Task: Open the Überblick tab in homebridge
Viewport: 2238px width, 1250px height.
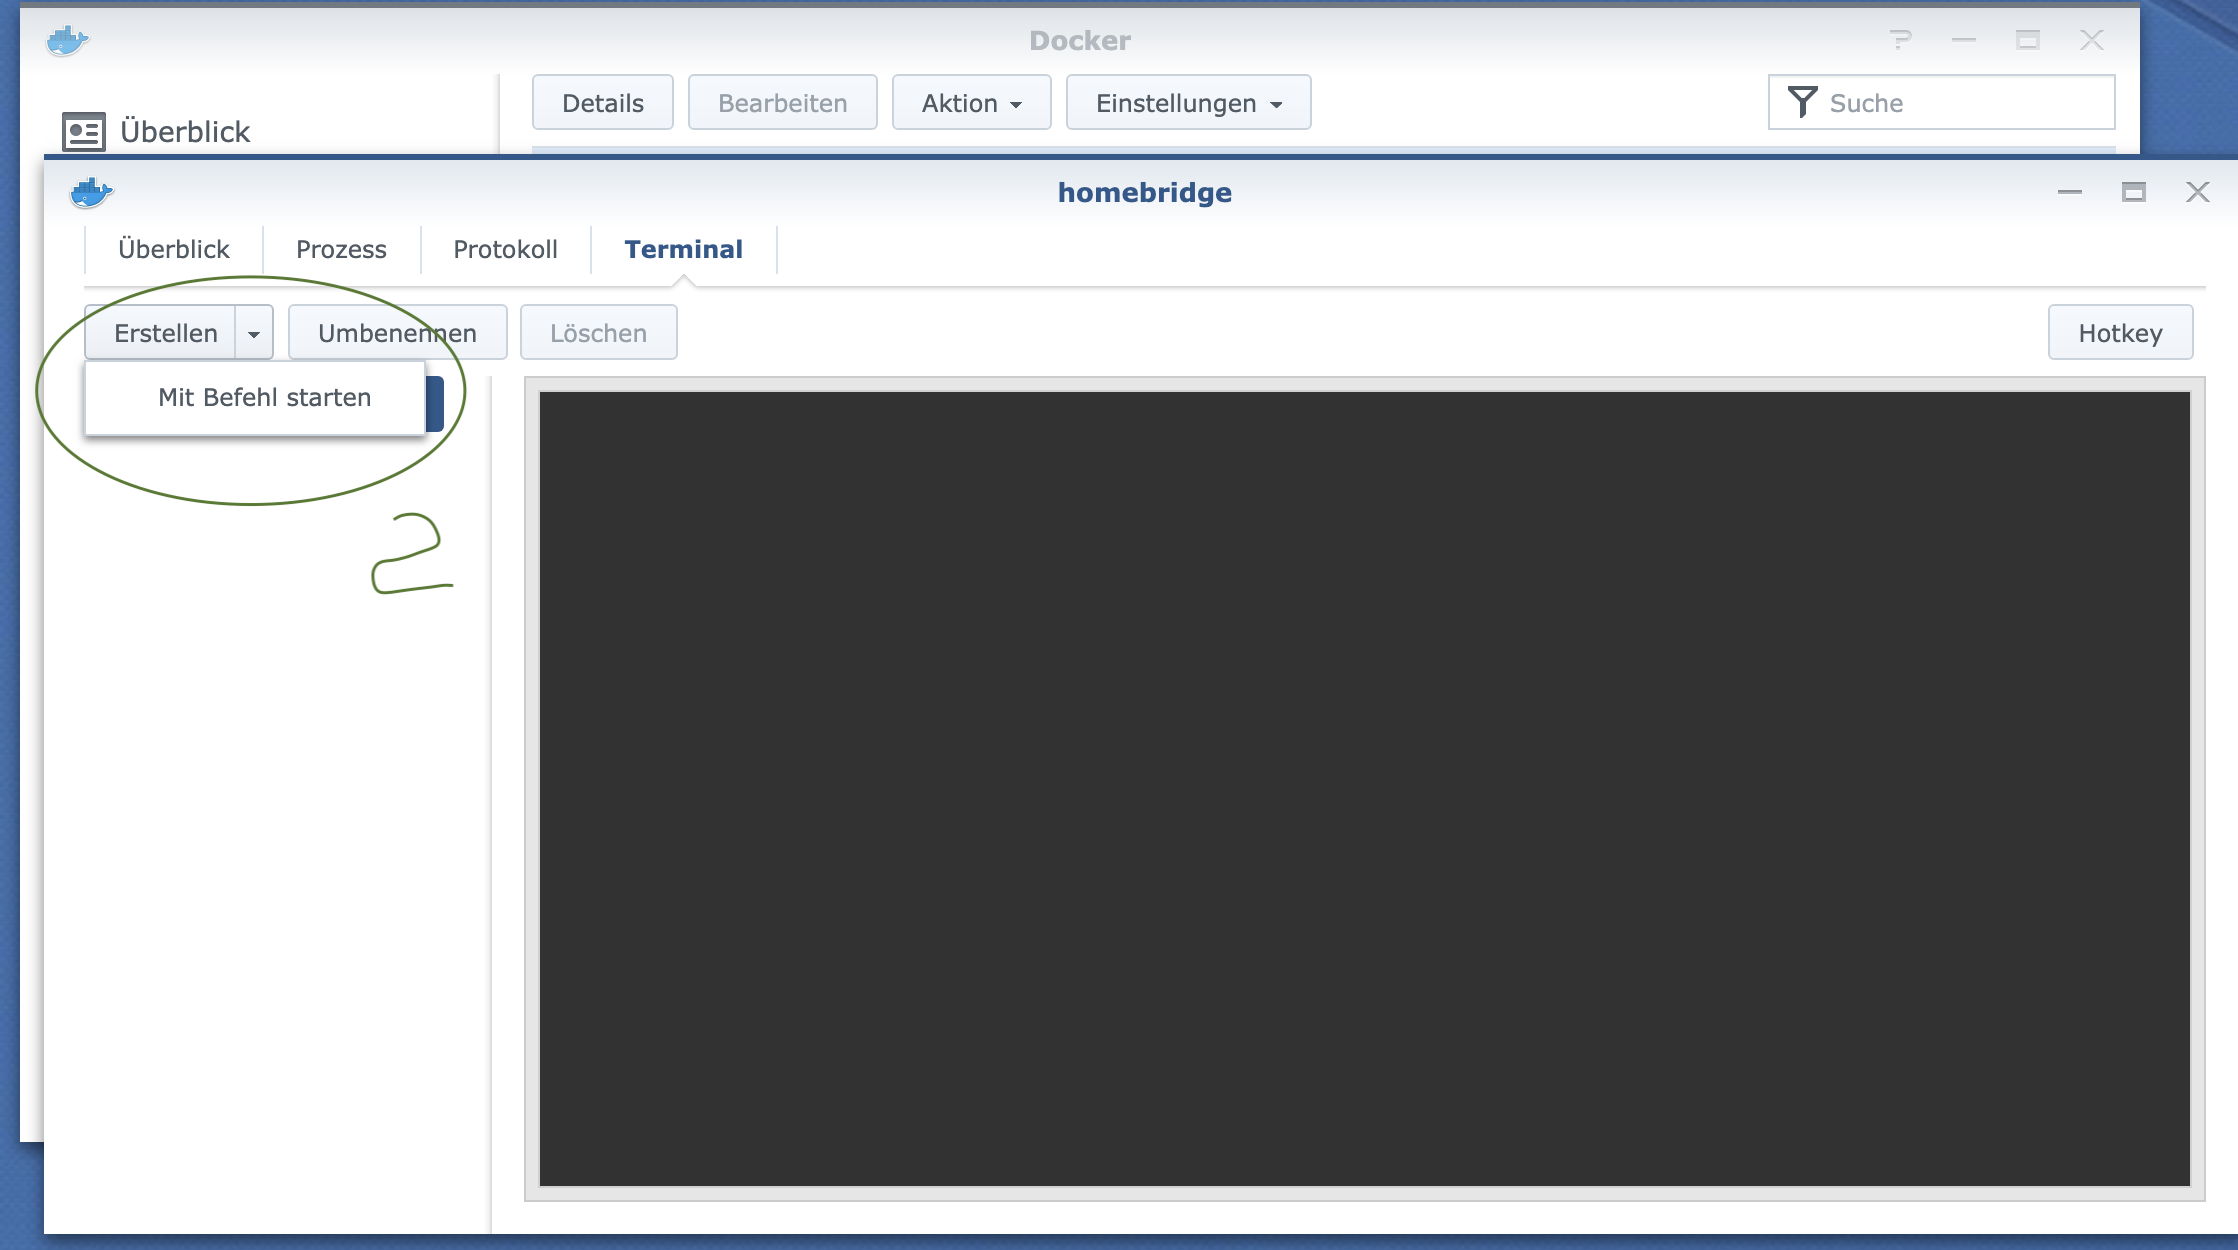Action: [x=174, y=249]
